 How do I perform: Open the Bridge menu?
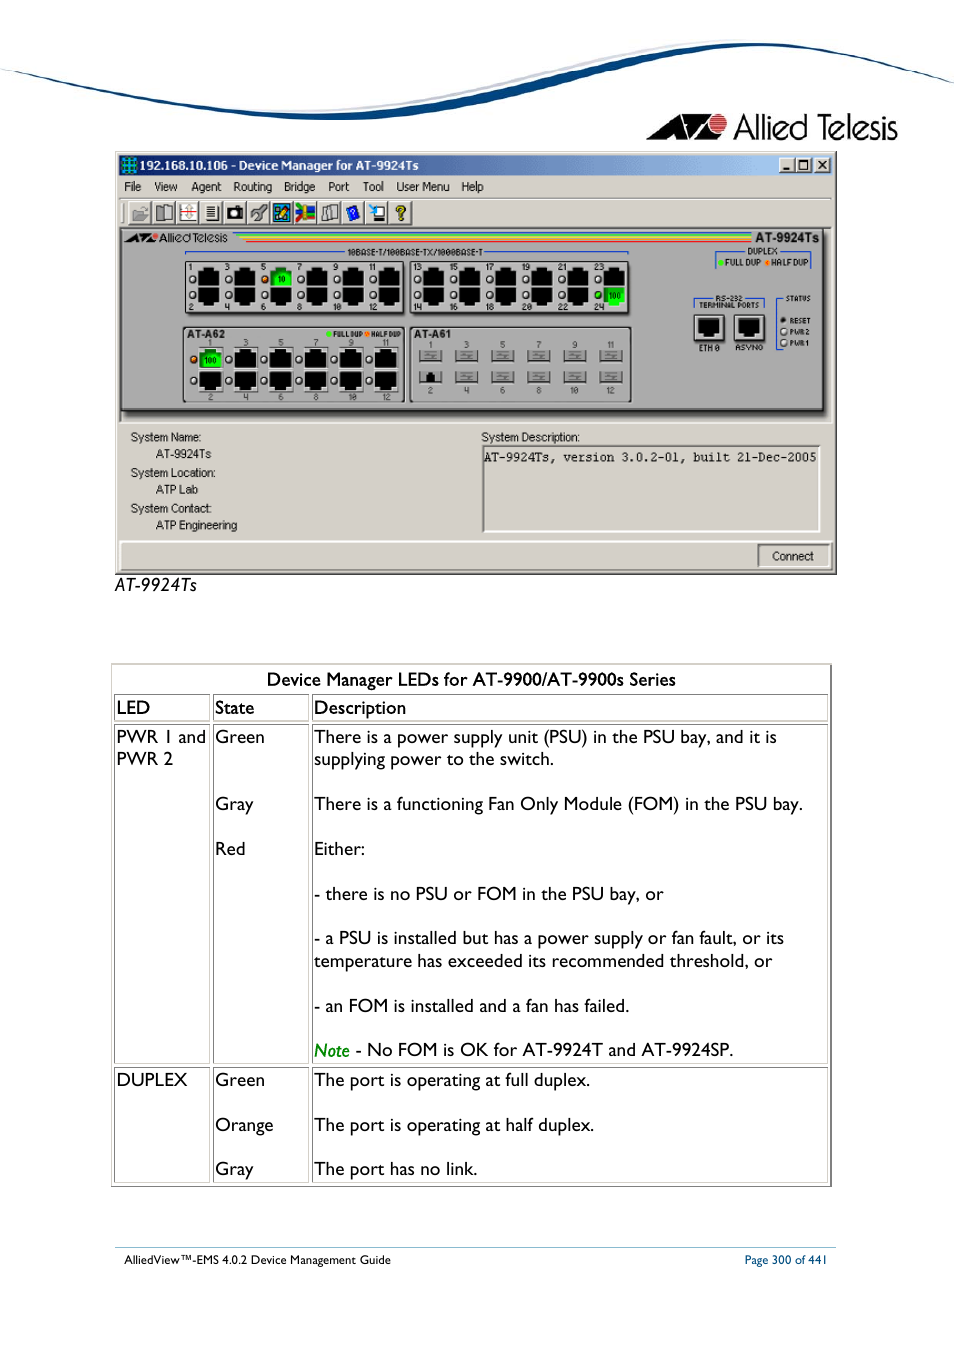click(x=299, y=187)
